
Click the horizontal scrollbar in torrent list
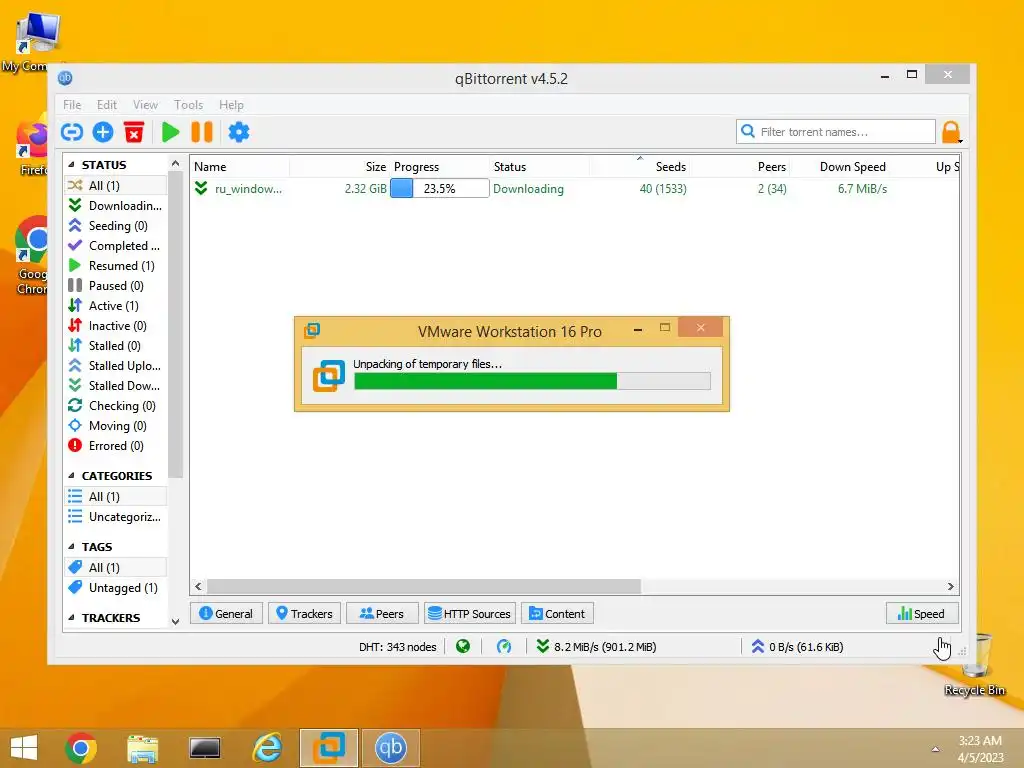tap(424, 586)
